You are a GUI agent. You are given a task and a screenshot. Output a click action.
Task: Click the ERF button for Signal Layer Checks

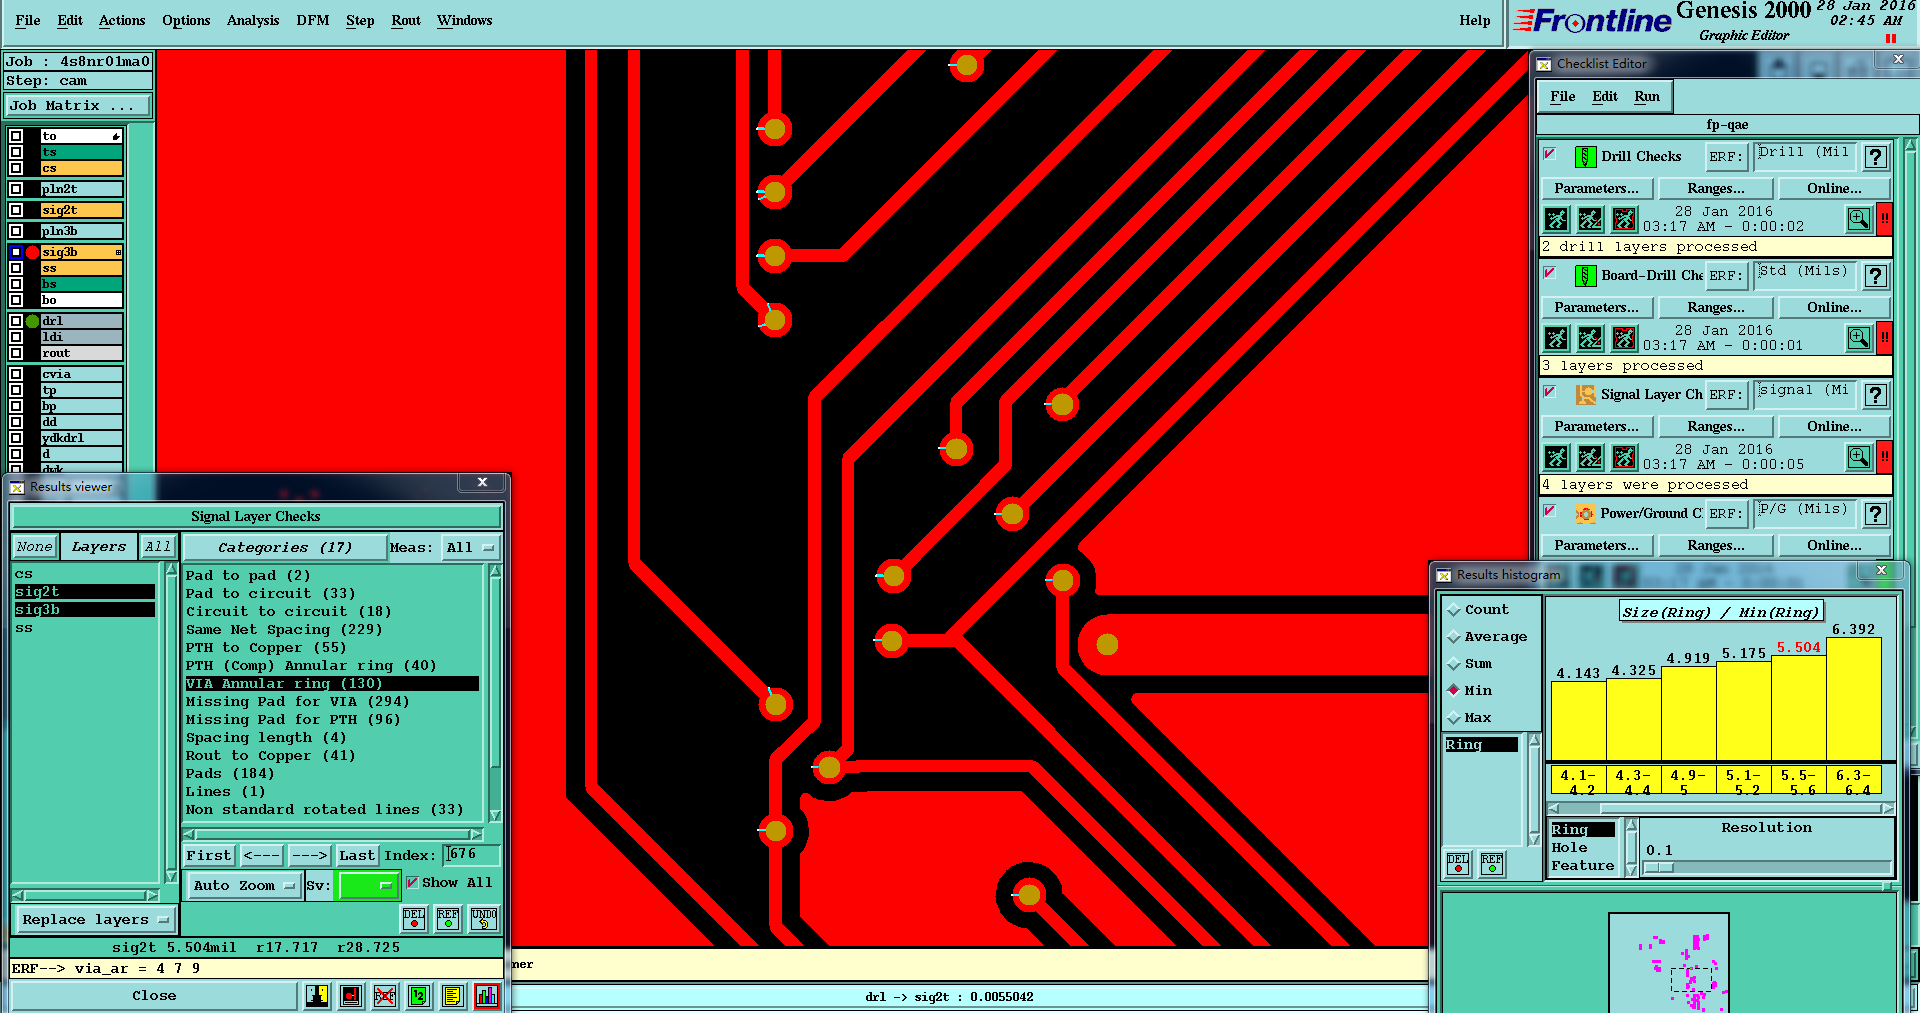click(x=1726, y=395)
